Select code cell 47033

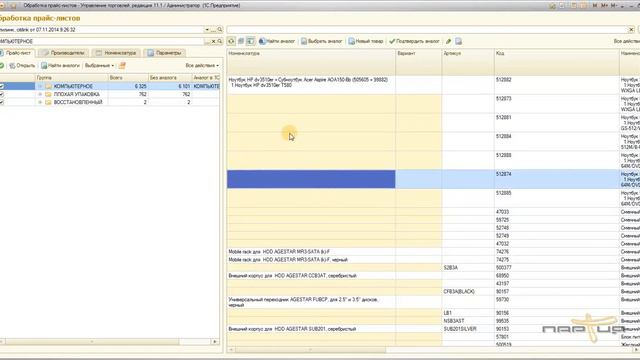[x=556, y=212]
